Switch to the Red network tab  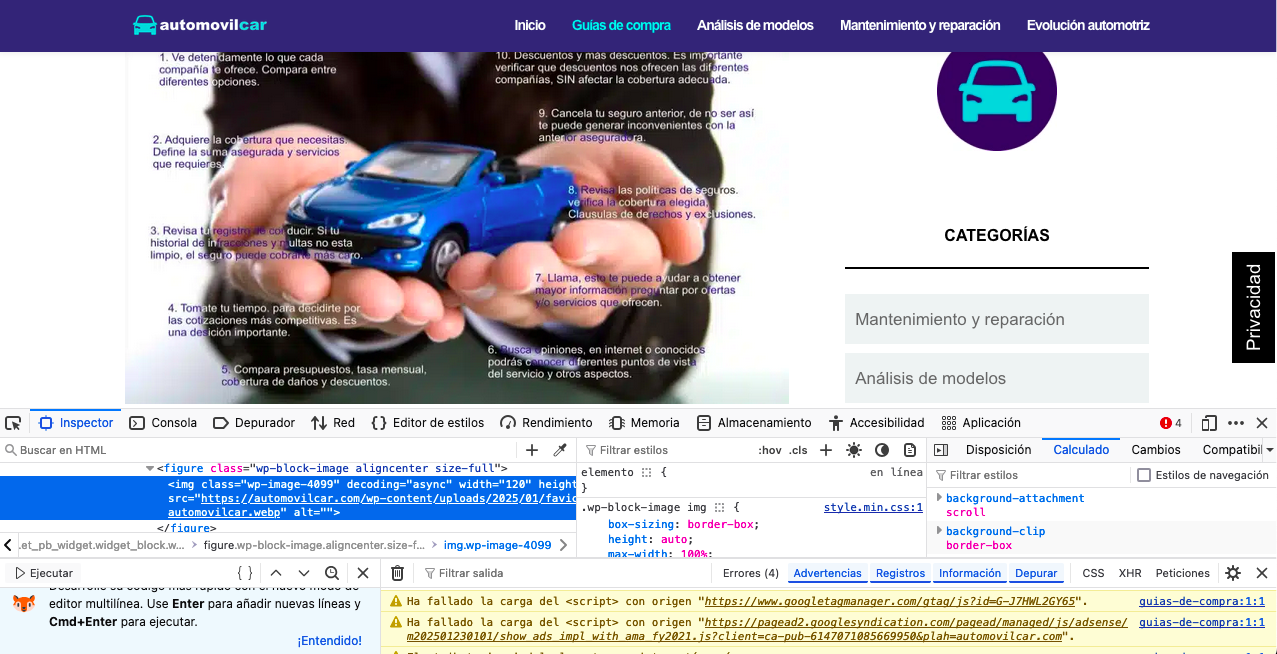click(x=333, y=423)
